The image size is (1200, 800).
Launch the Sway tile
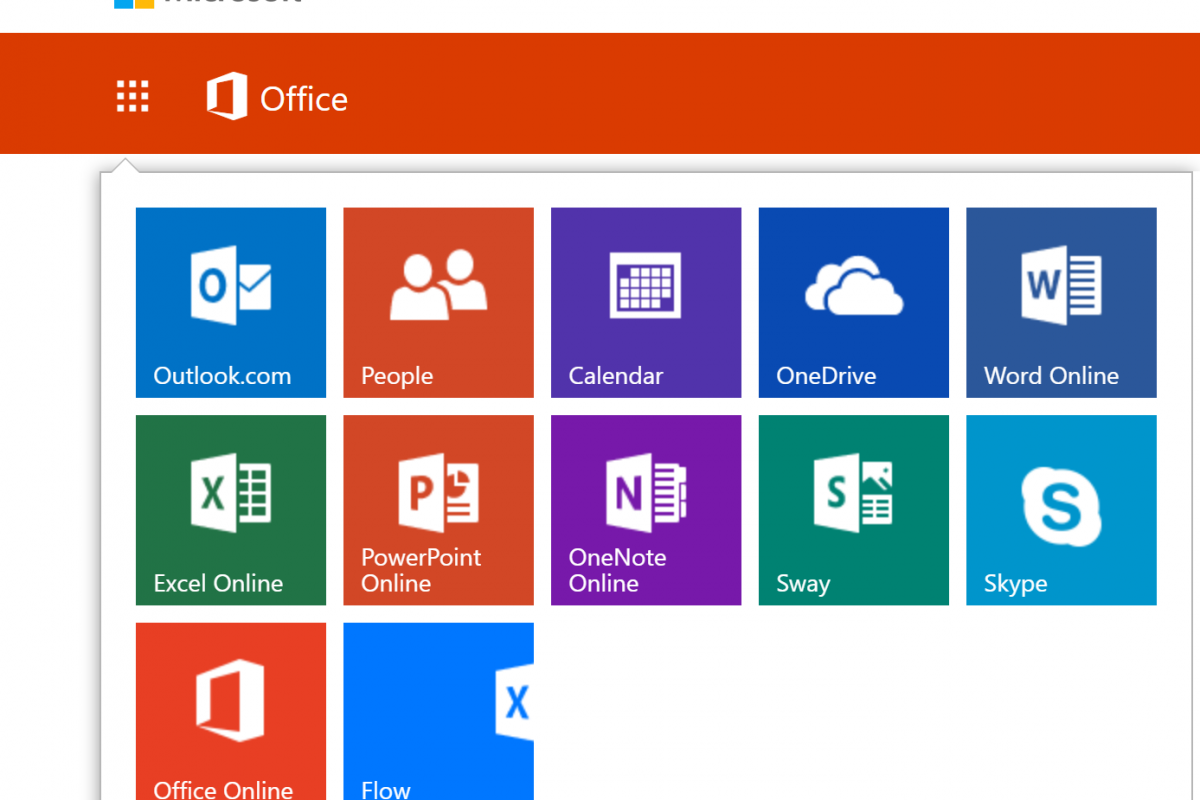(x=853, y=510)
